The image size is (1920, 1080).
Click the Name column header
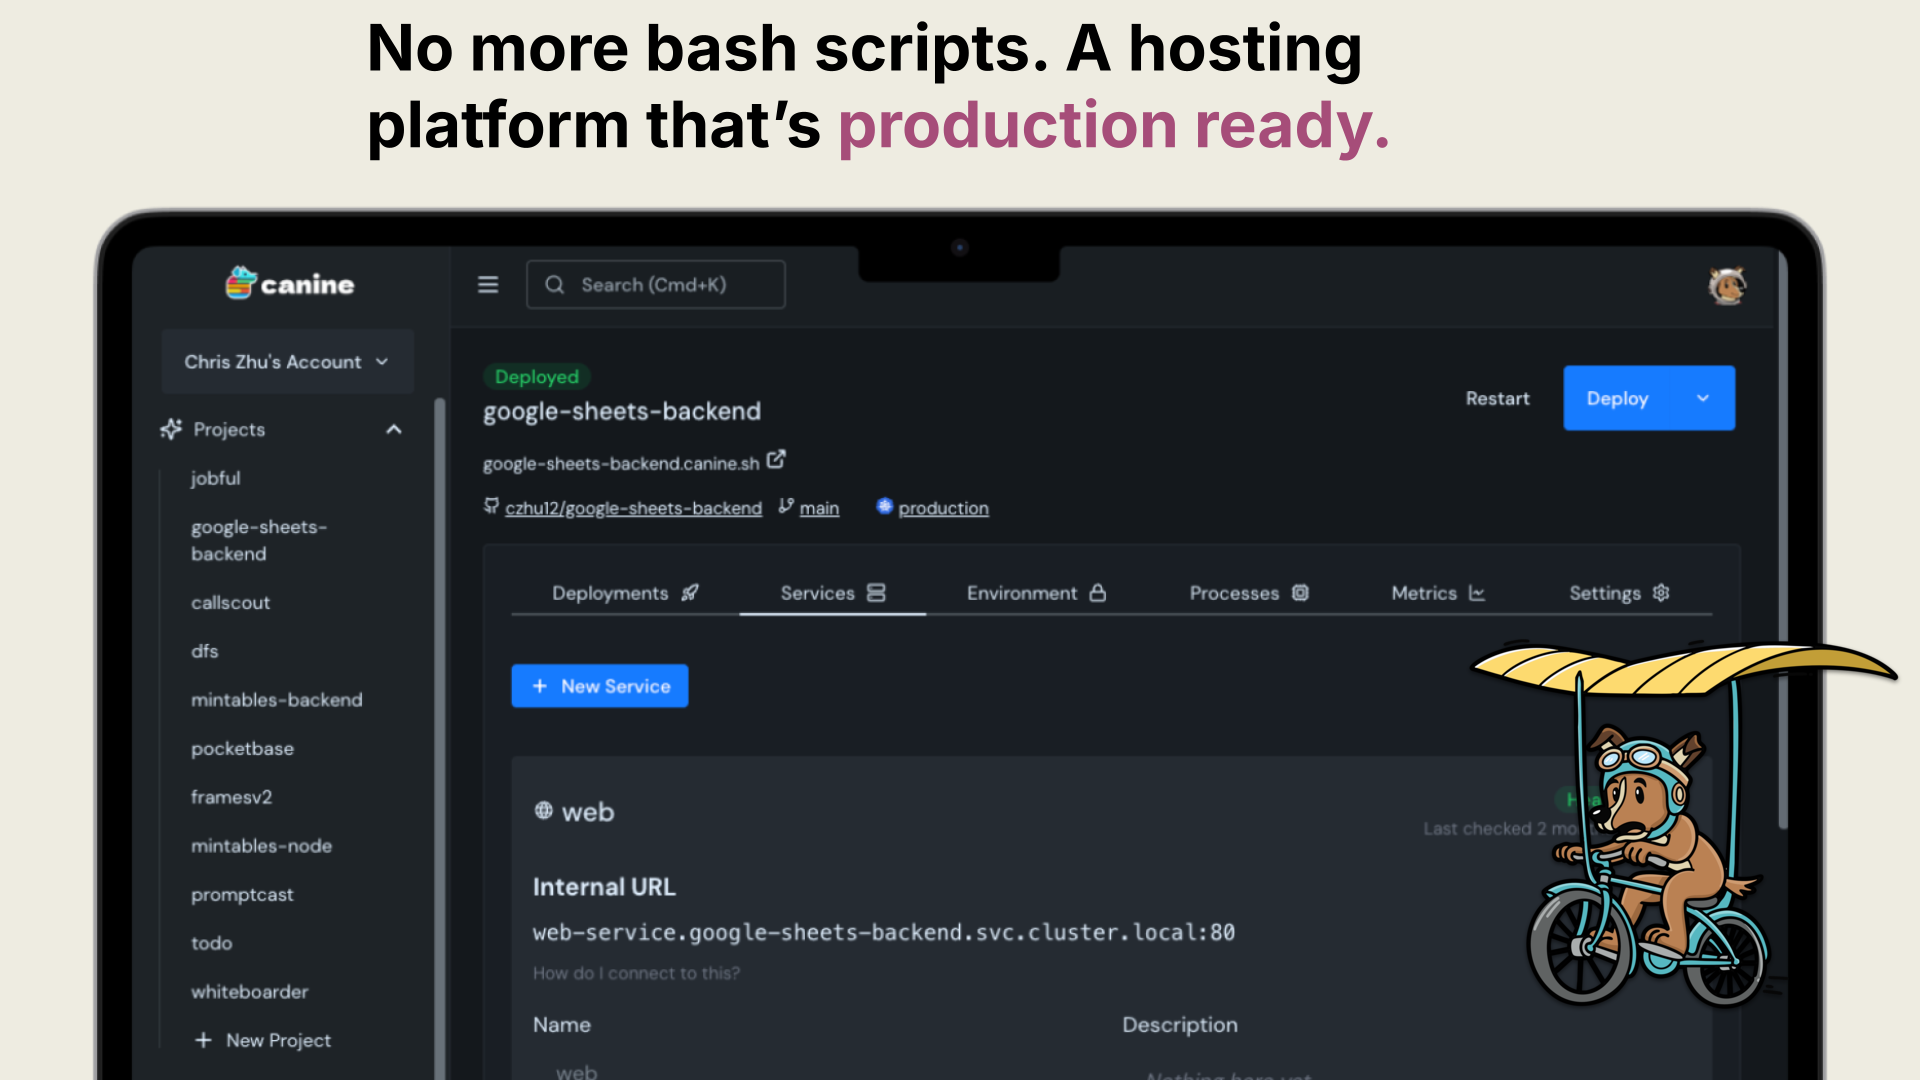(562, 1025)
